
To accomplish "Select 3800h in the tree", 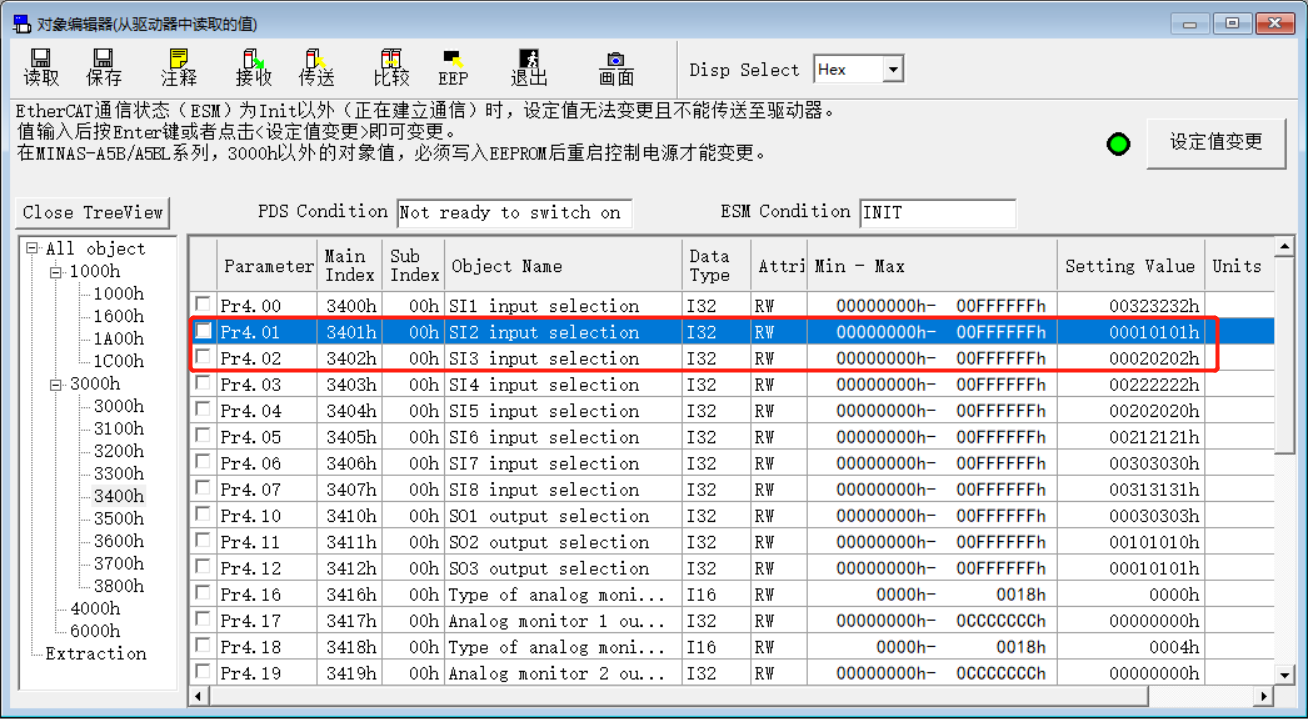I will coord(118,586).
